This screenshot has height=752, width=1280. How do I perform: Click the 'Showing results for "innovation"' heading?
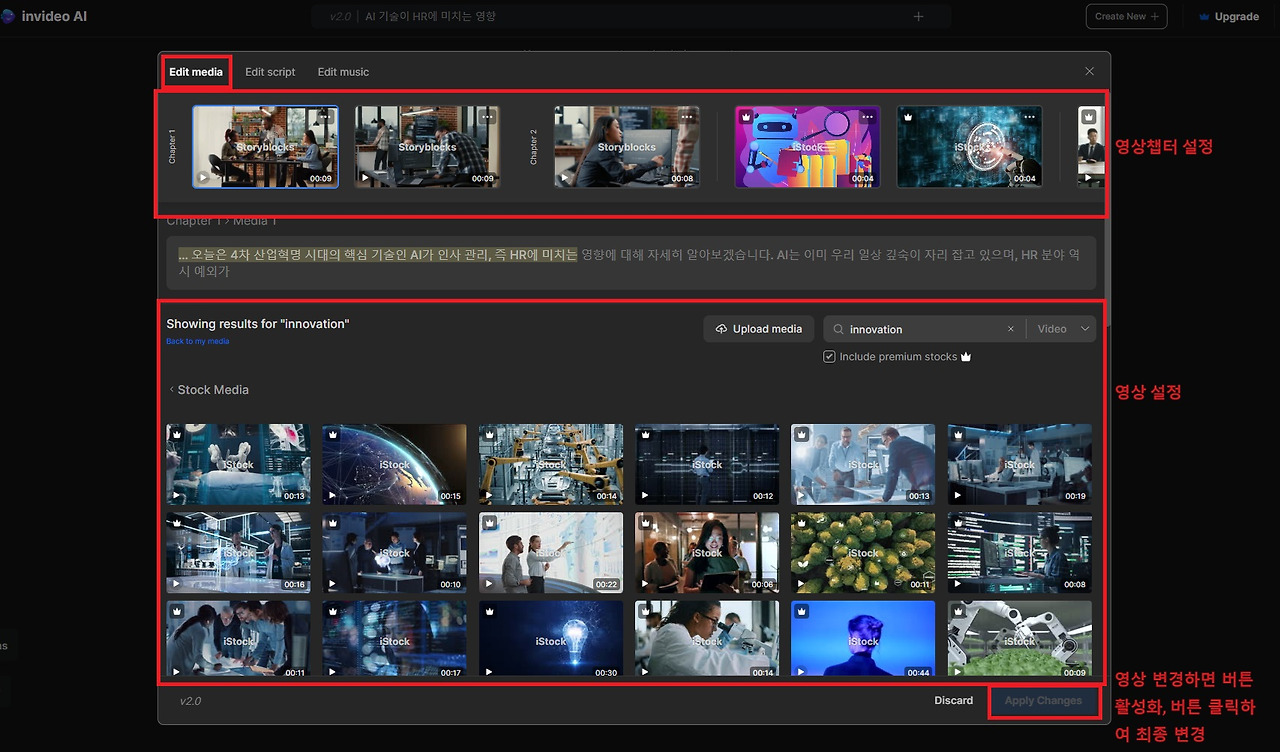tap(258, 324)
